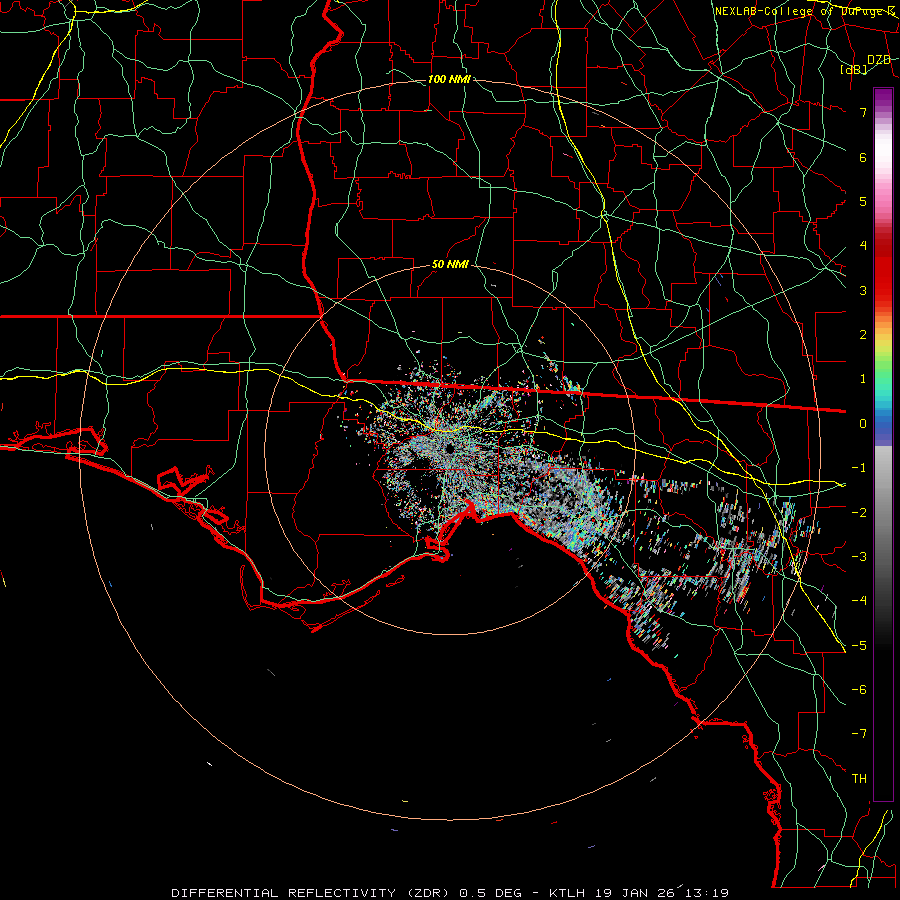Click the 1 dB tick label on scale
This screenshot has width=900, height=900.
pos(863,379)
